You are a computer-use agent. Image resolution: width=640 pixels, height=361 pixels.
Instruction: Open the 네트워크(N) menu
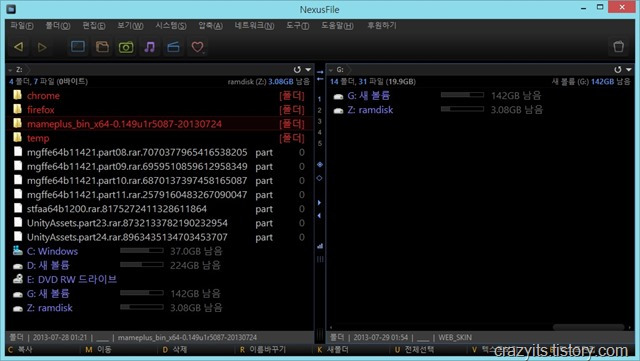click(x=254, y=26)
